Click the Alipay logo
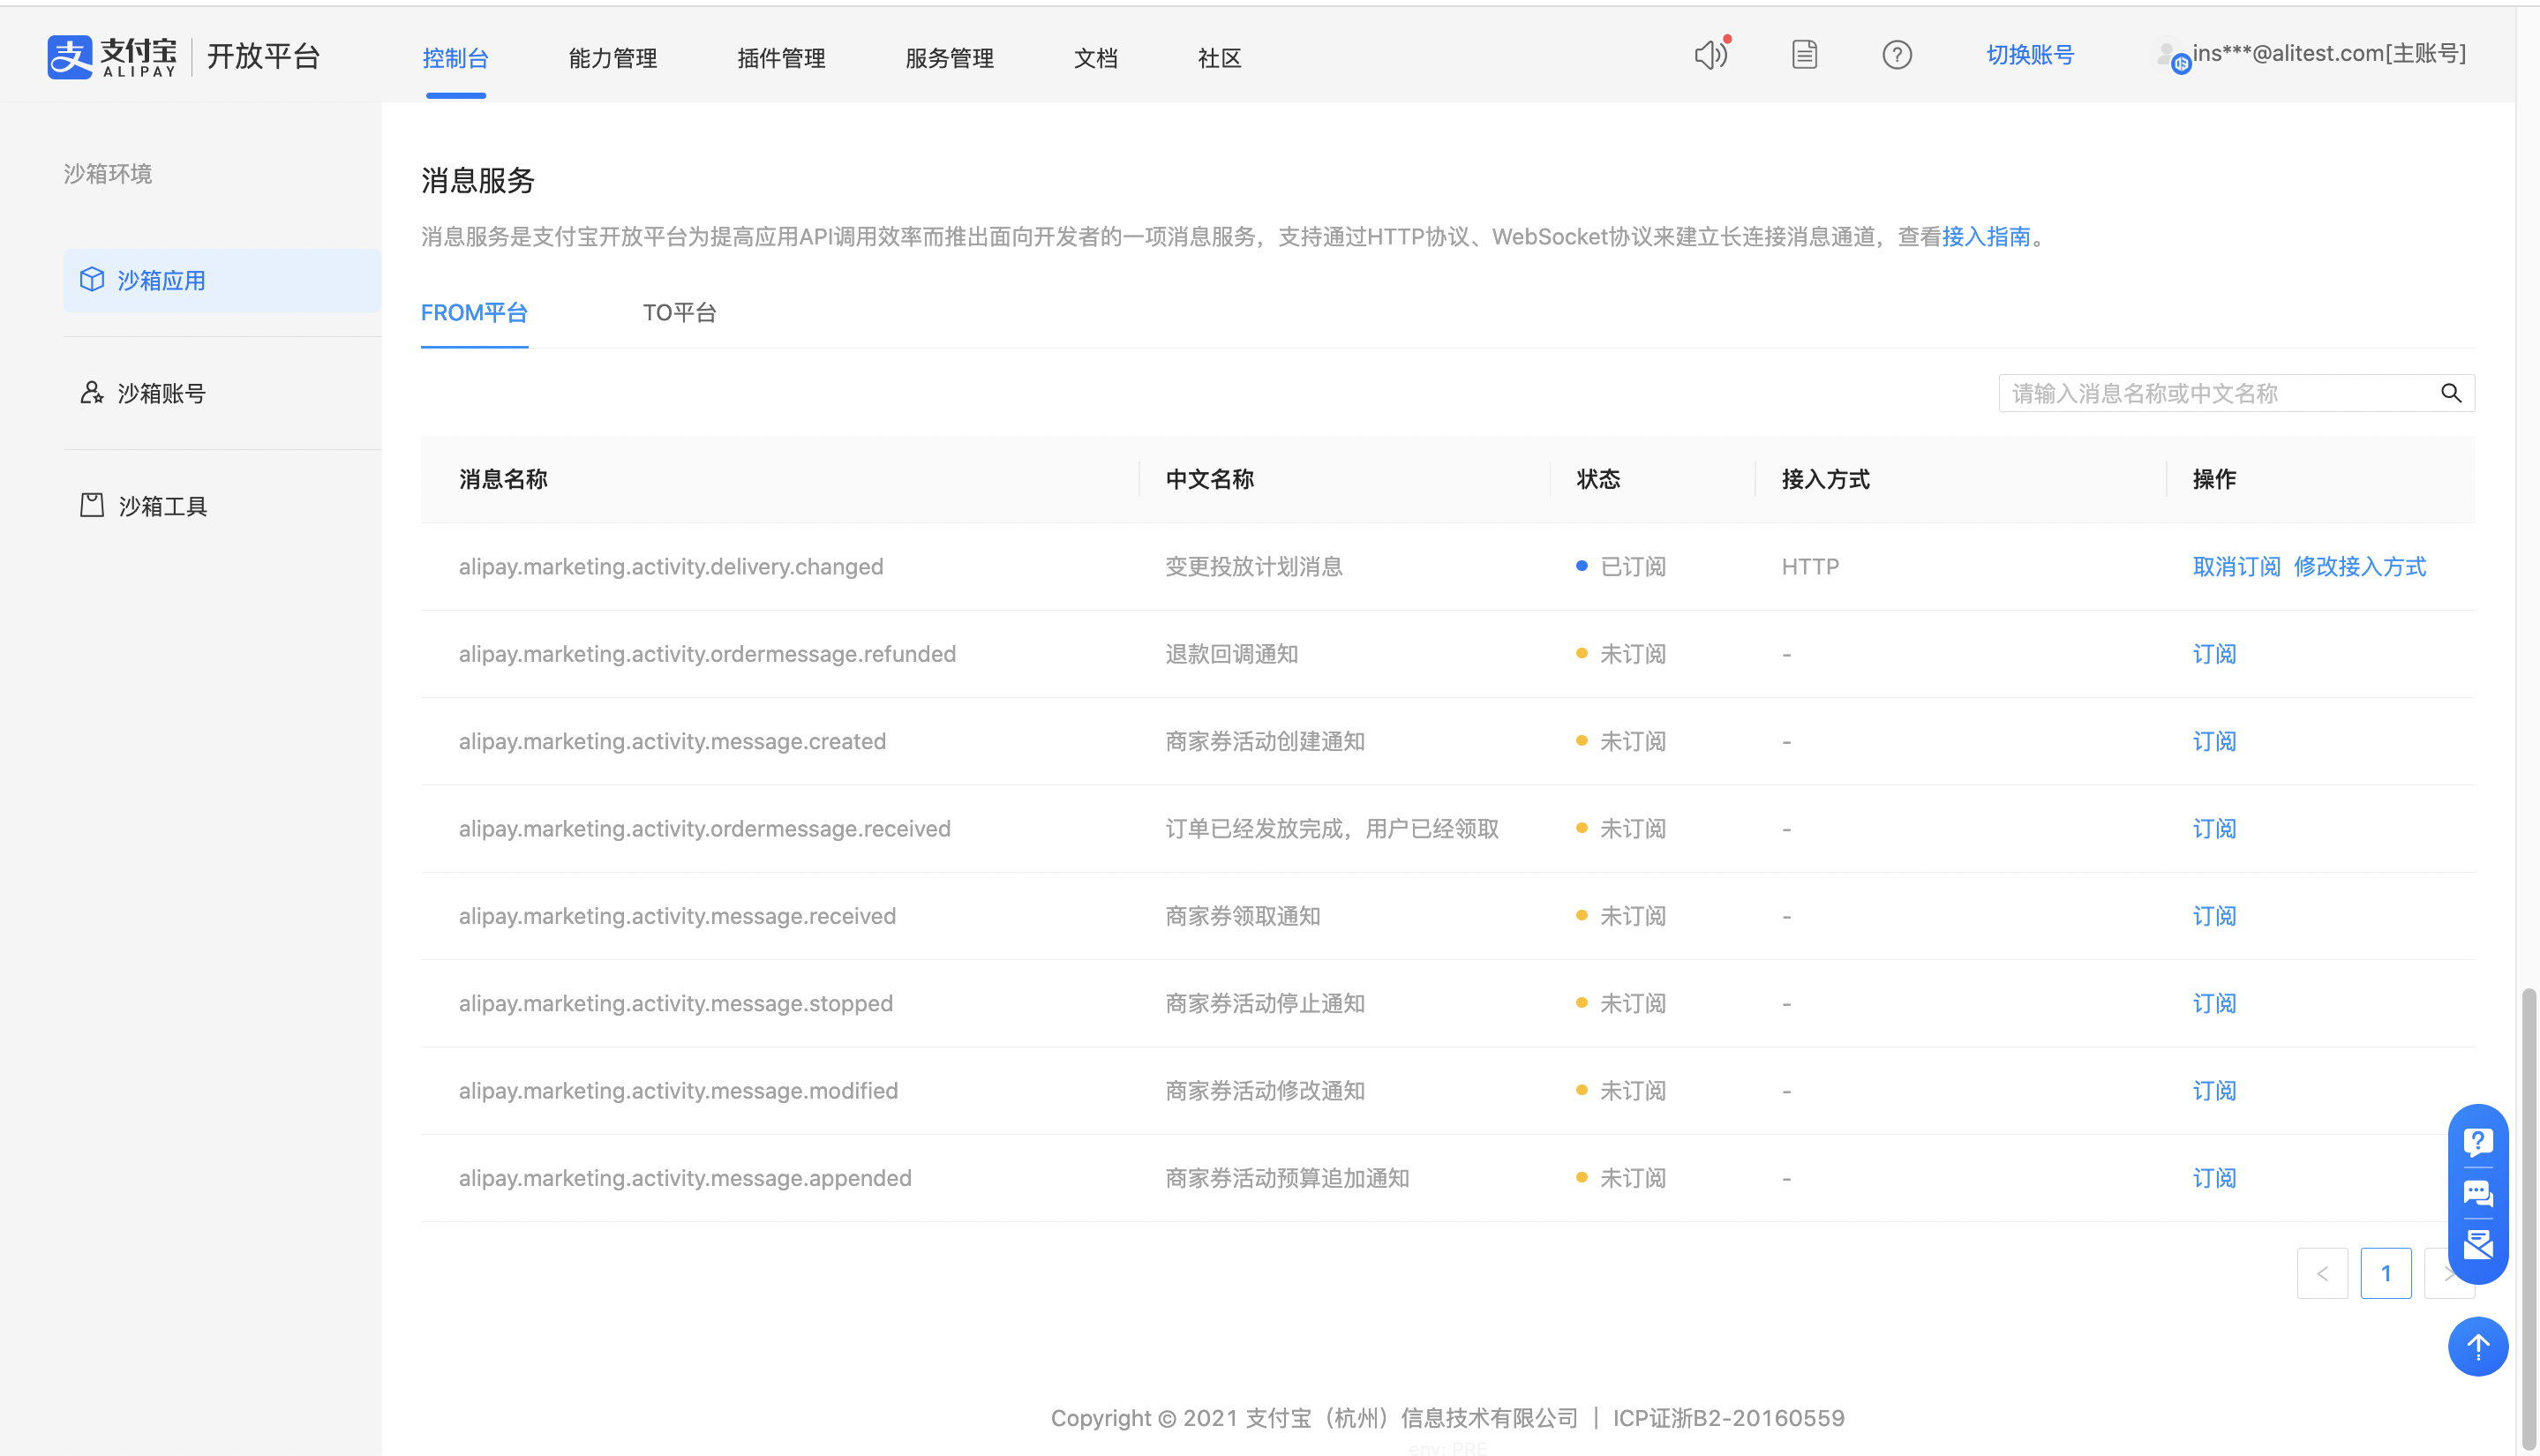The height and width of the screenshot is (1456, 2540). [112, 57]
